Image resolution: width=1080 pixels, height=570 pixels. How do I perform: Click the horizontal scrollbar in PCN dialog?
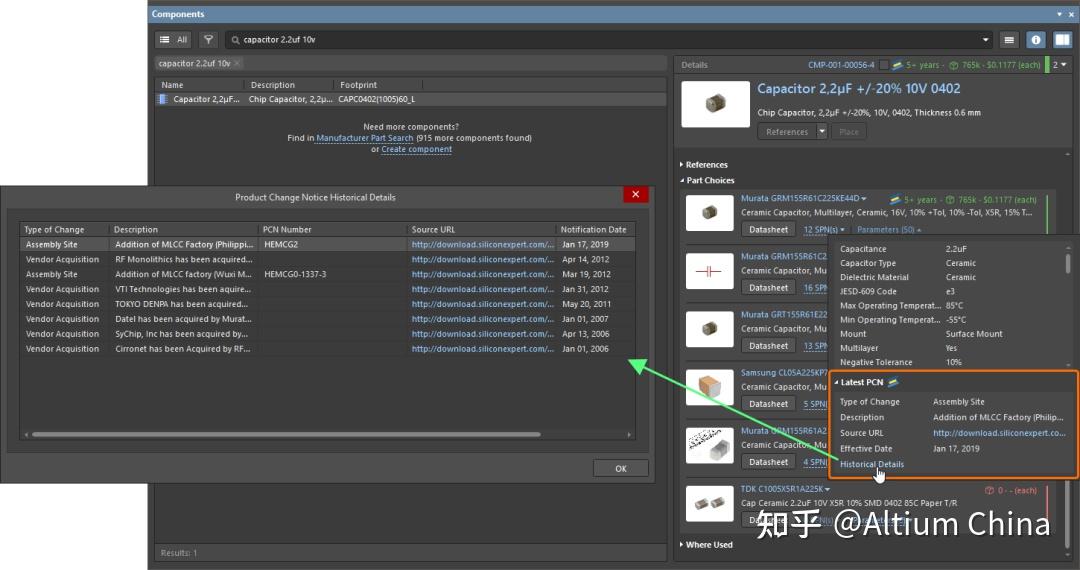[286, 434]
